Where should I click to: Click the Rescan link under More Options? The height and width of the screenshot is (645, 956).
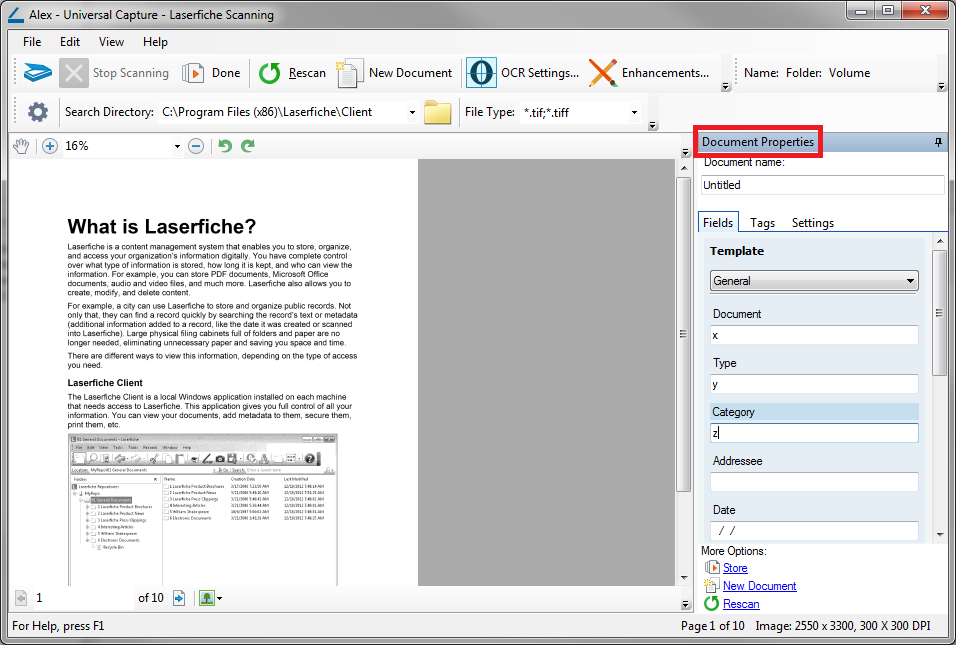[x=741, y=604]
